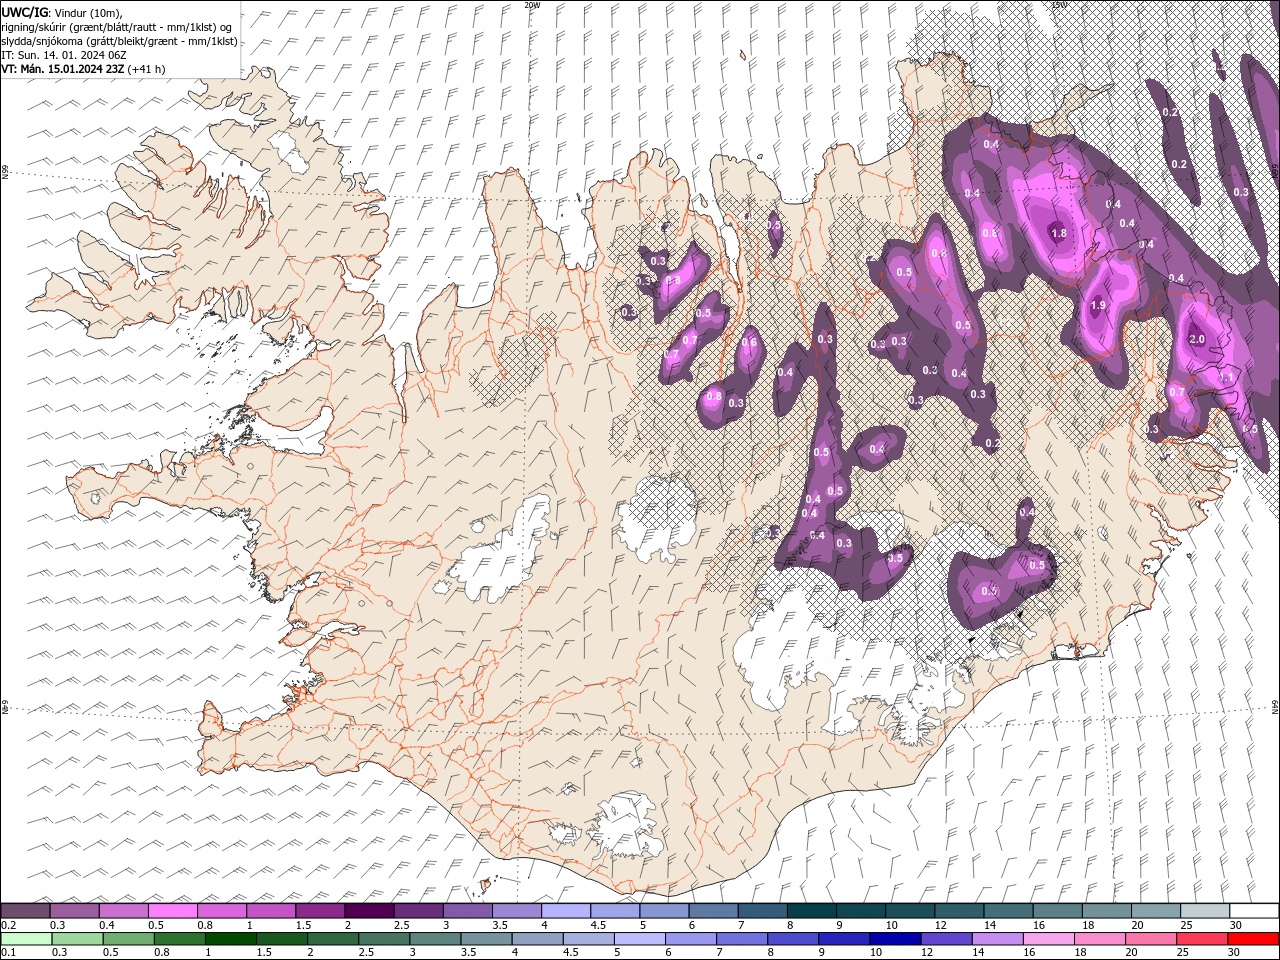
Task: Pick lower legend swatch between 10 and 12
Action: pos(896,939)
